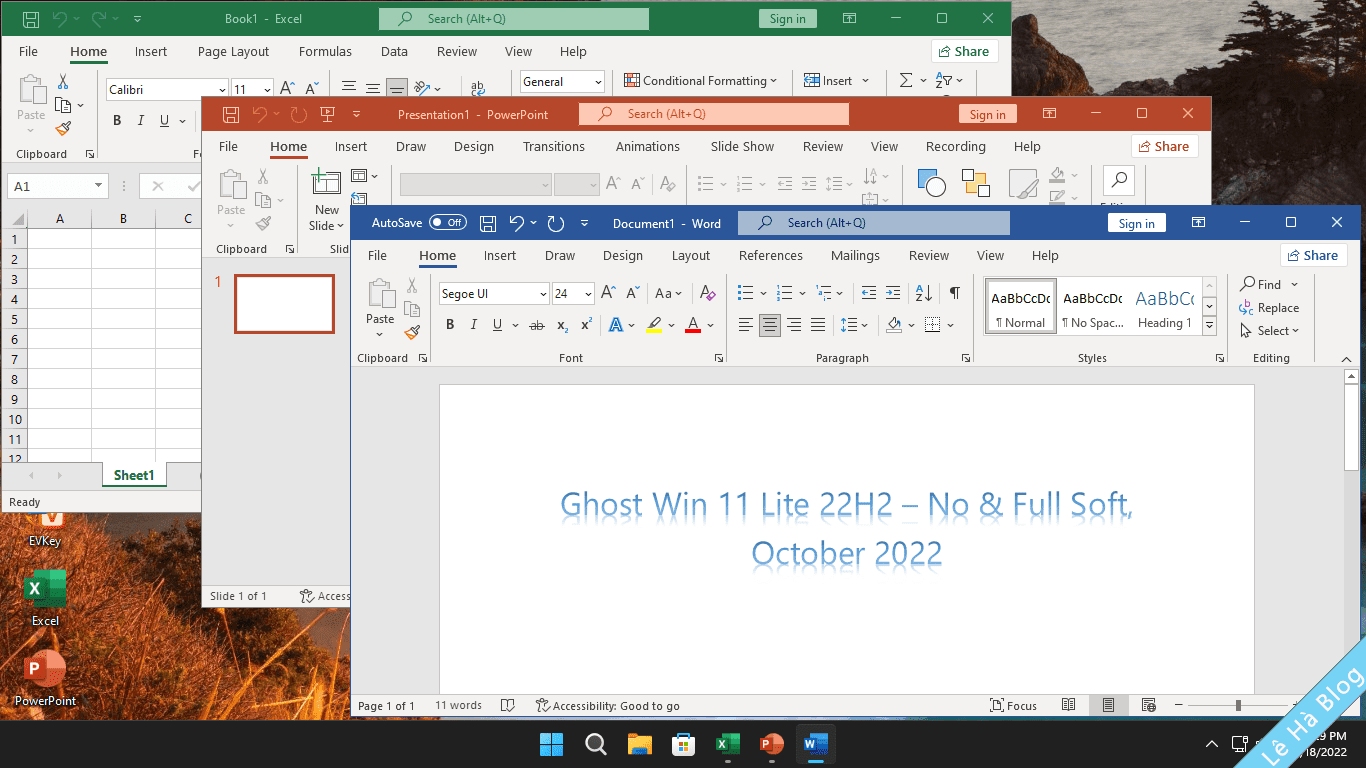
Task: Open the Select dropdown in Word Editing group
Action: (1269, 331)
